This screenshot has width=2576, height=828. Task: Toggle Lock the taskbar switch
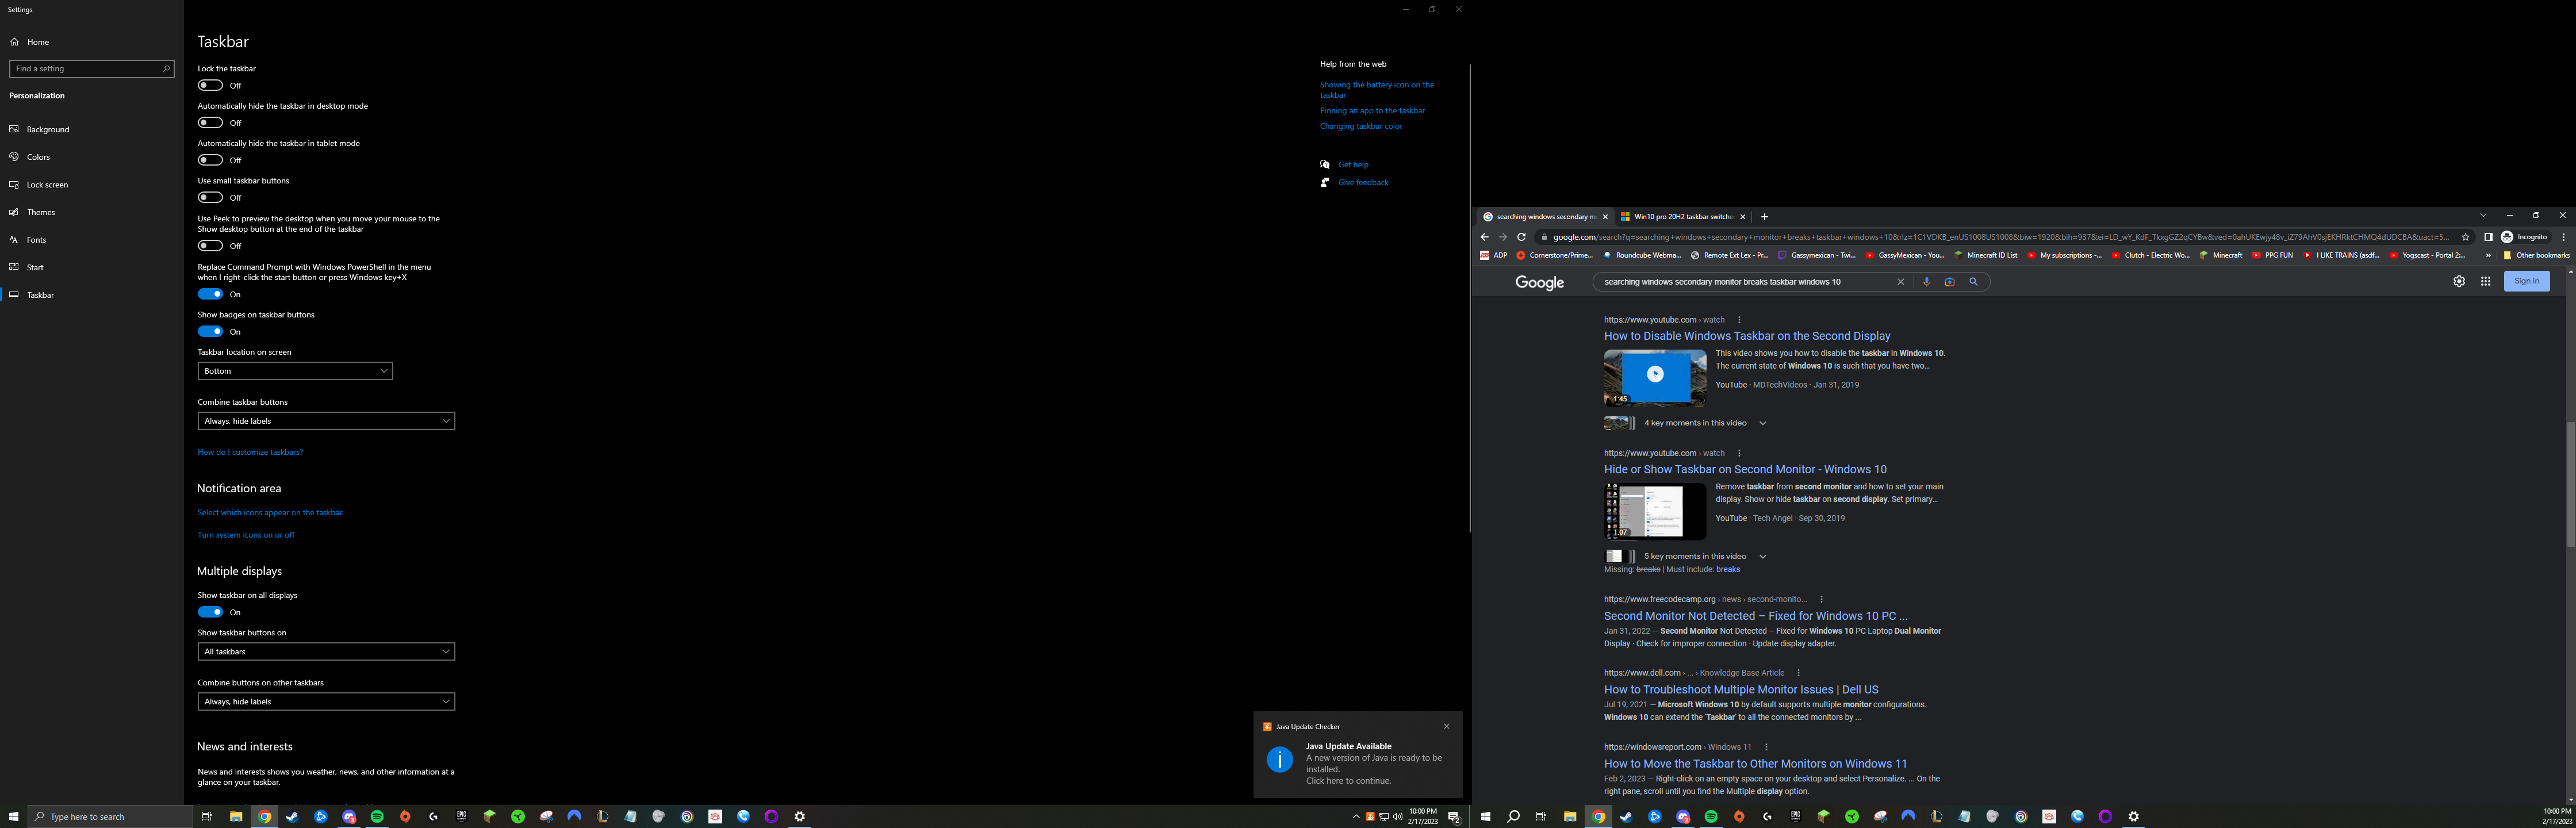pyautogui.click(x=210, y=85)
